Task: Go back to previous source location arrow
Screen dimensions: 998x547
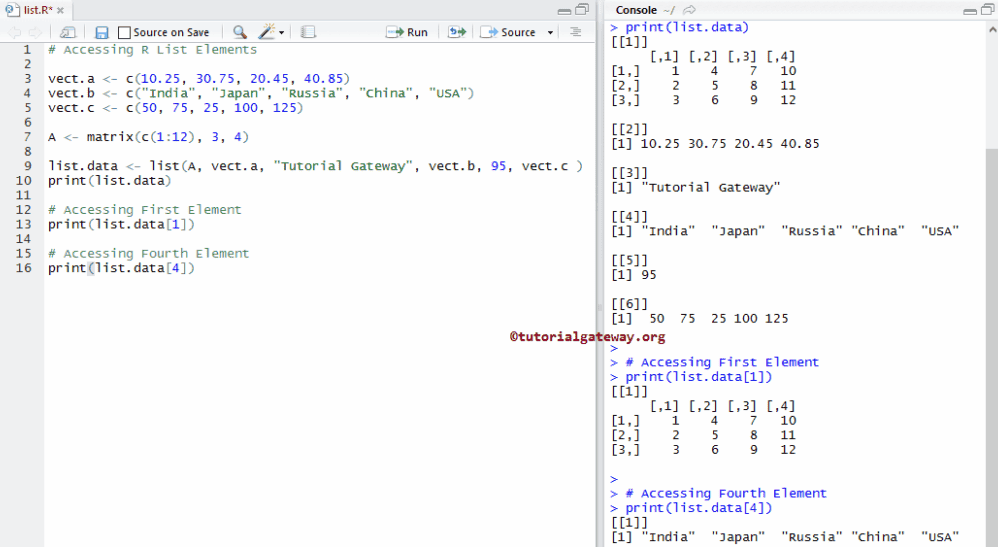Action: click(x=15, y=32)
